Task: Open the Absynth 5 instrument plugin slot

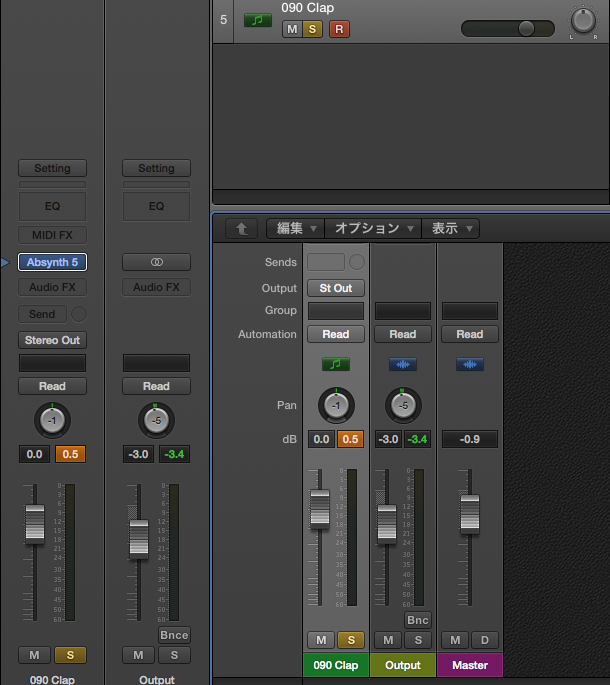Action: click(52, 262)
